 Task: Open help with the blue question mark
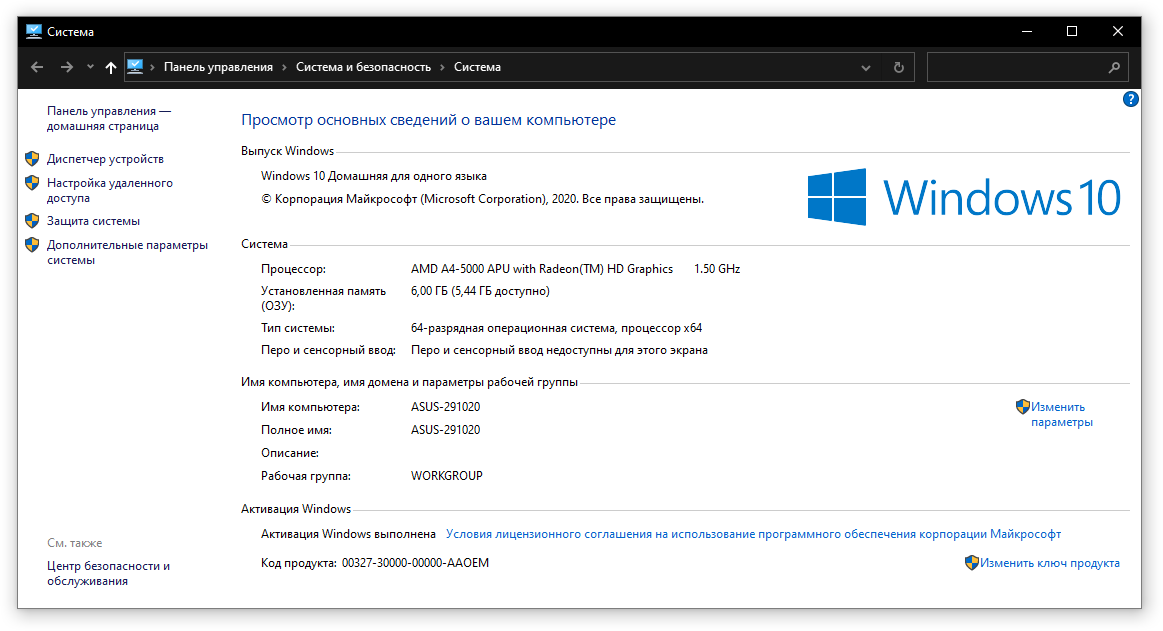click(1130, 99)
